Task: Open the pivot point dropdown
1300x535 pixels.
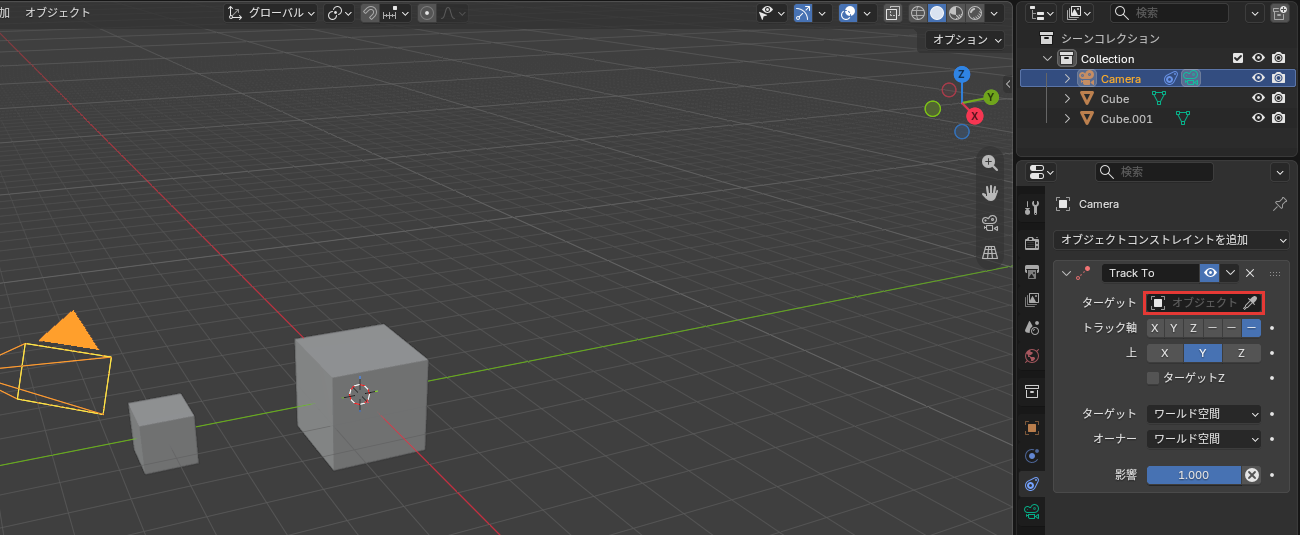Action: coord(340,13)
